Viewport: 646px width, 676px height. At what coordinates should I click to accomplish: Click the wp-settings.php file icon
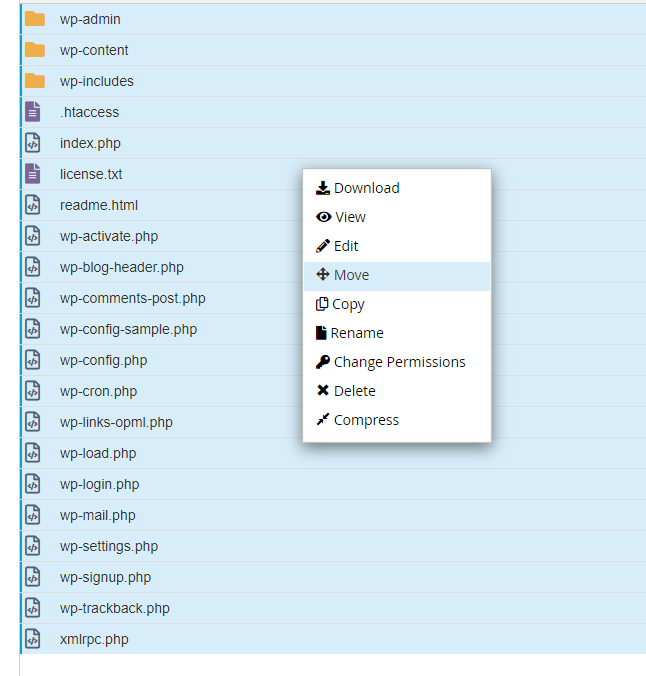coord(32,546)
